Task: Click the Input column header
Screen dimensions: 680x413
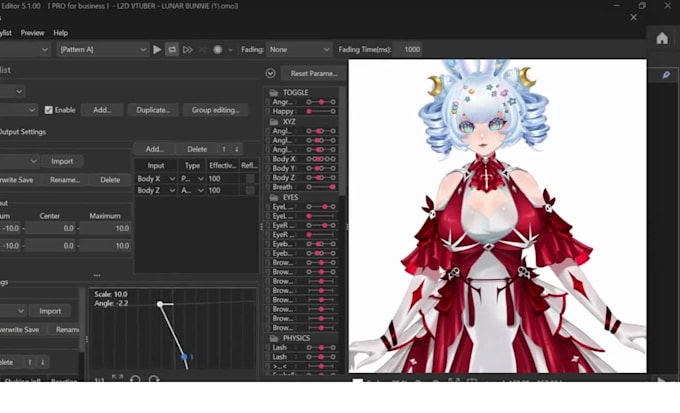Action: point(156,165)
